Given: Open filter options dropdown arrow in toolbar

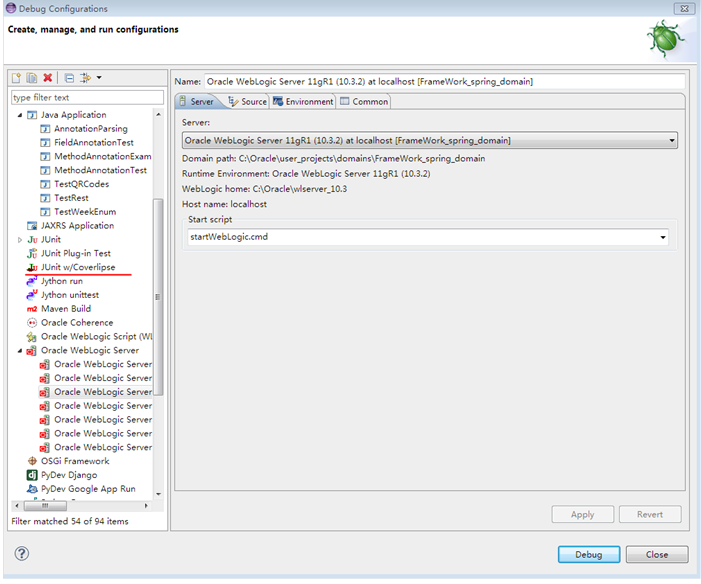Looking at the screenshot, I should 99,78.
